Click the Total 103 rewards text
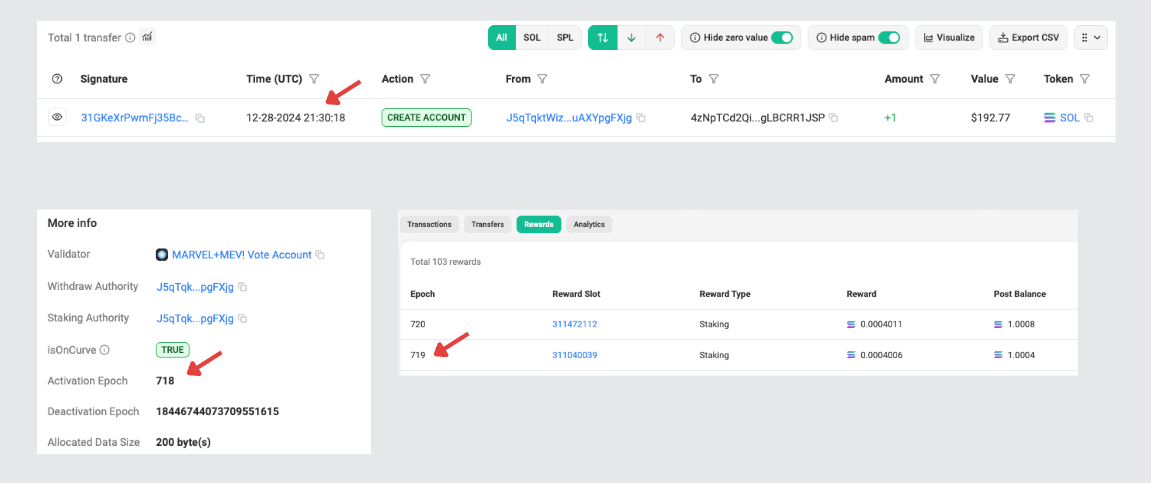The image size is (1151, 483). click(x=446, y=262)
